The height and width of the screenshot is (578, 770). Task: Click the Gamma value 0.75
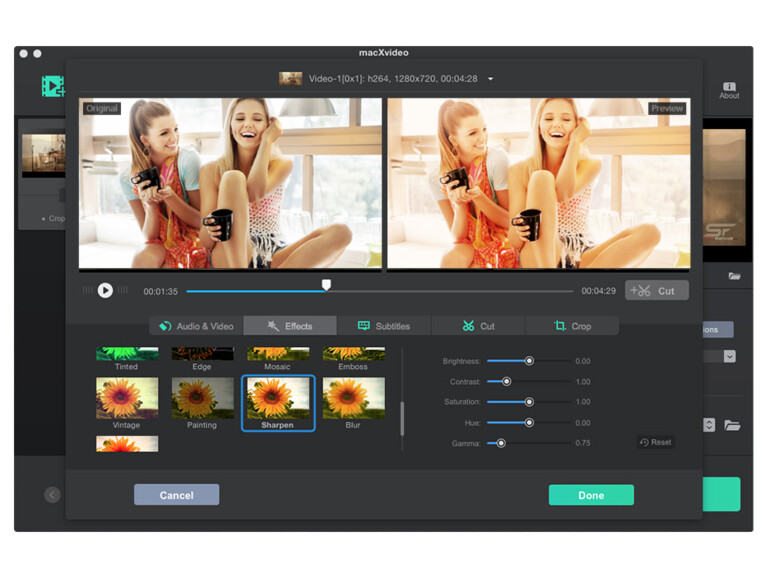click(x=583, y=443)
